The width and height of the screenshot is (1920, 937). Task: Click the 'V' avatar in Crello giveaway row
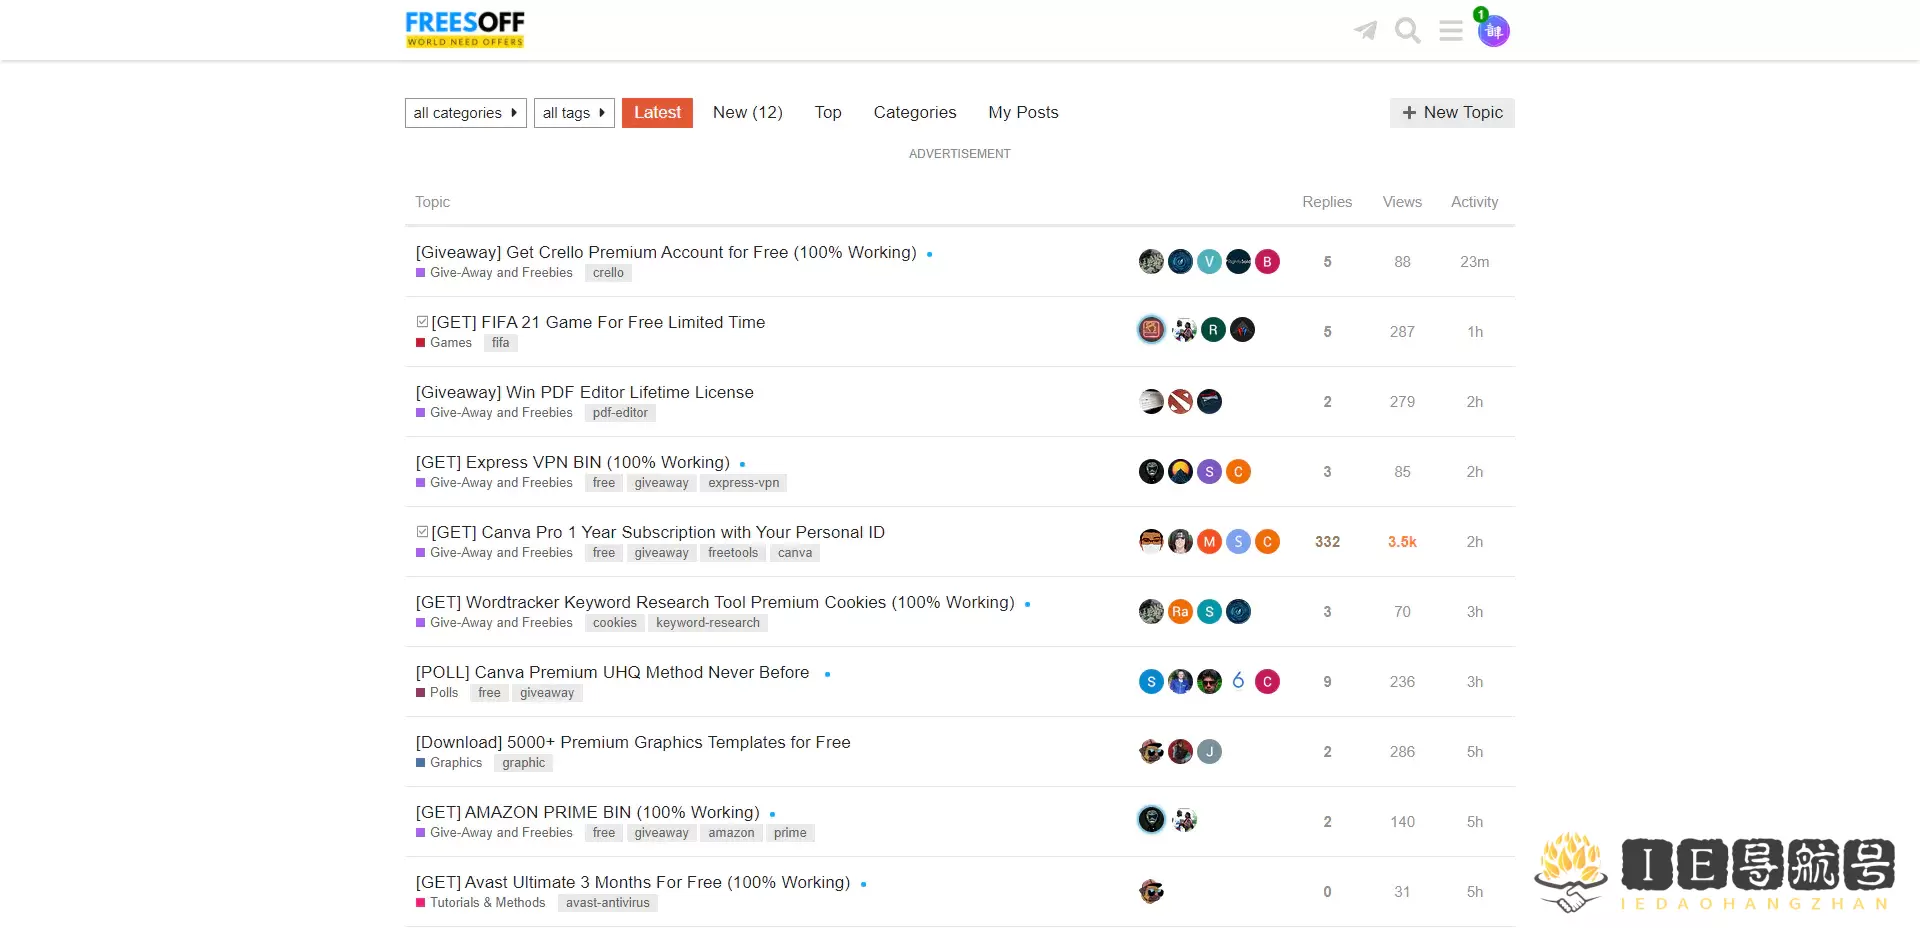click(1209, 262)
